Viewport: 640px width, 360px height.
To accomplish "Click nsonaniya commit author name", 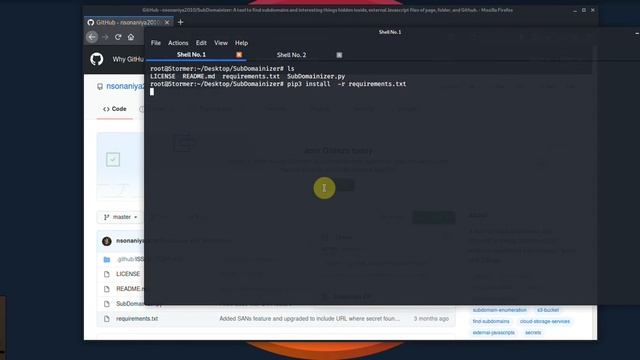I will [x=130, y=241].
